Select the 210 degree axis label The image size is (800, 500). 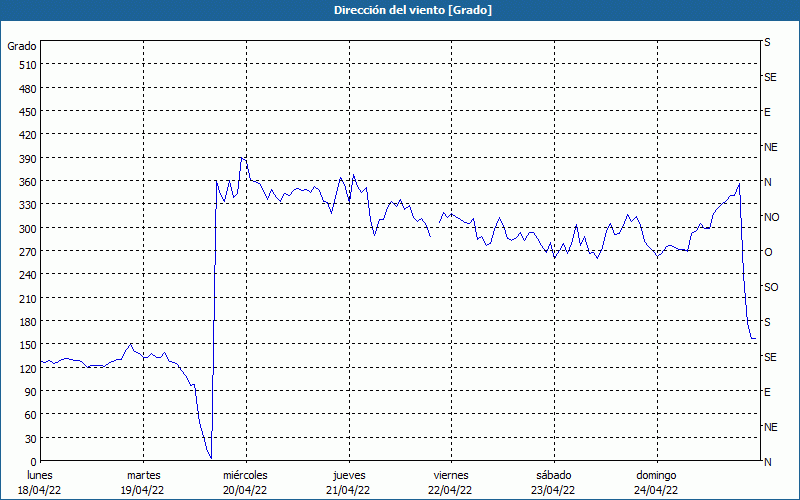(x=28, y=299)
